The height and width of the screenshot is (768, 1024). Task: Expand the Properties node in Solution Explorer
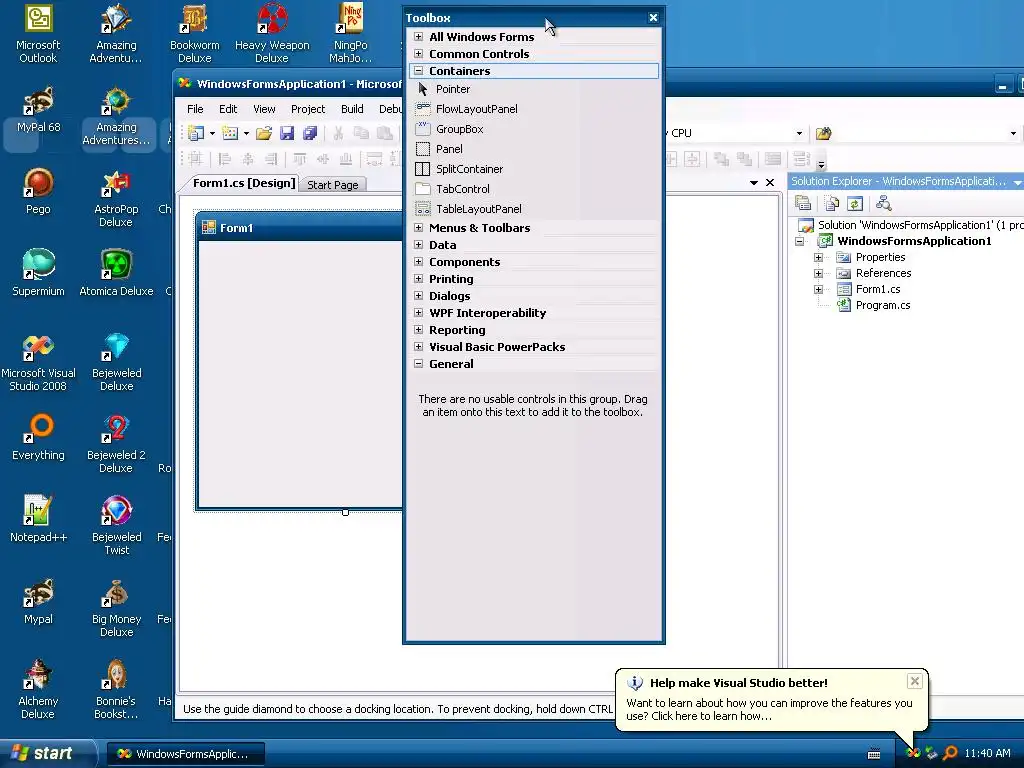click(x=818, y=257)
